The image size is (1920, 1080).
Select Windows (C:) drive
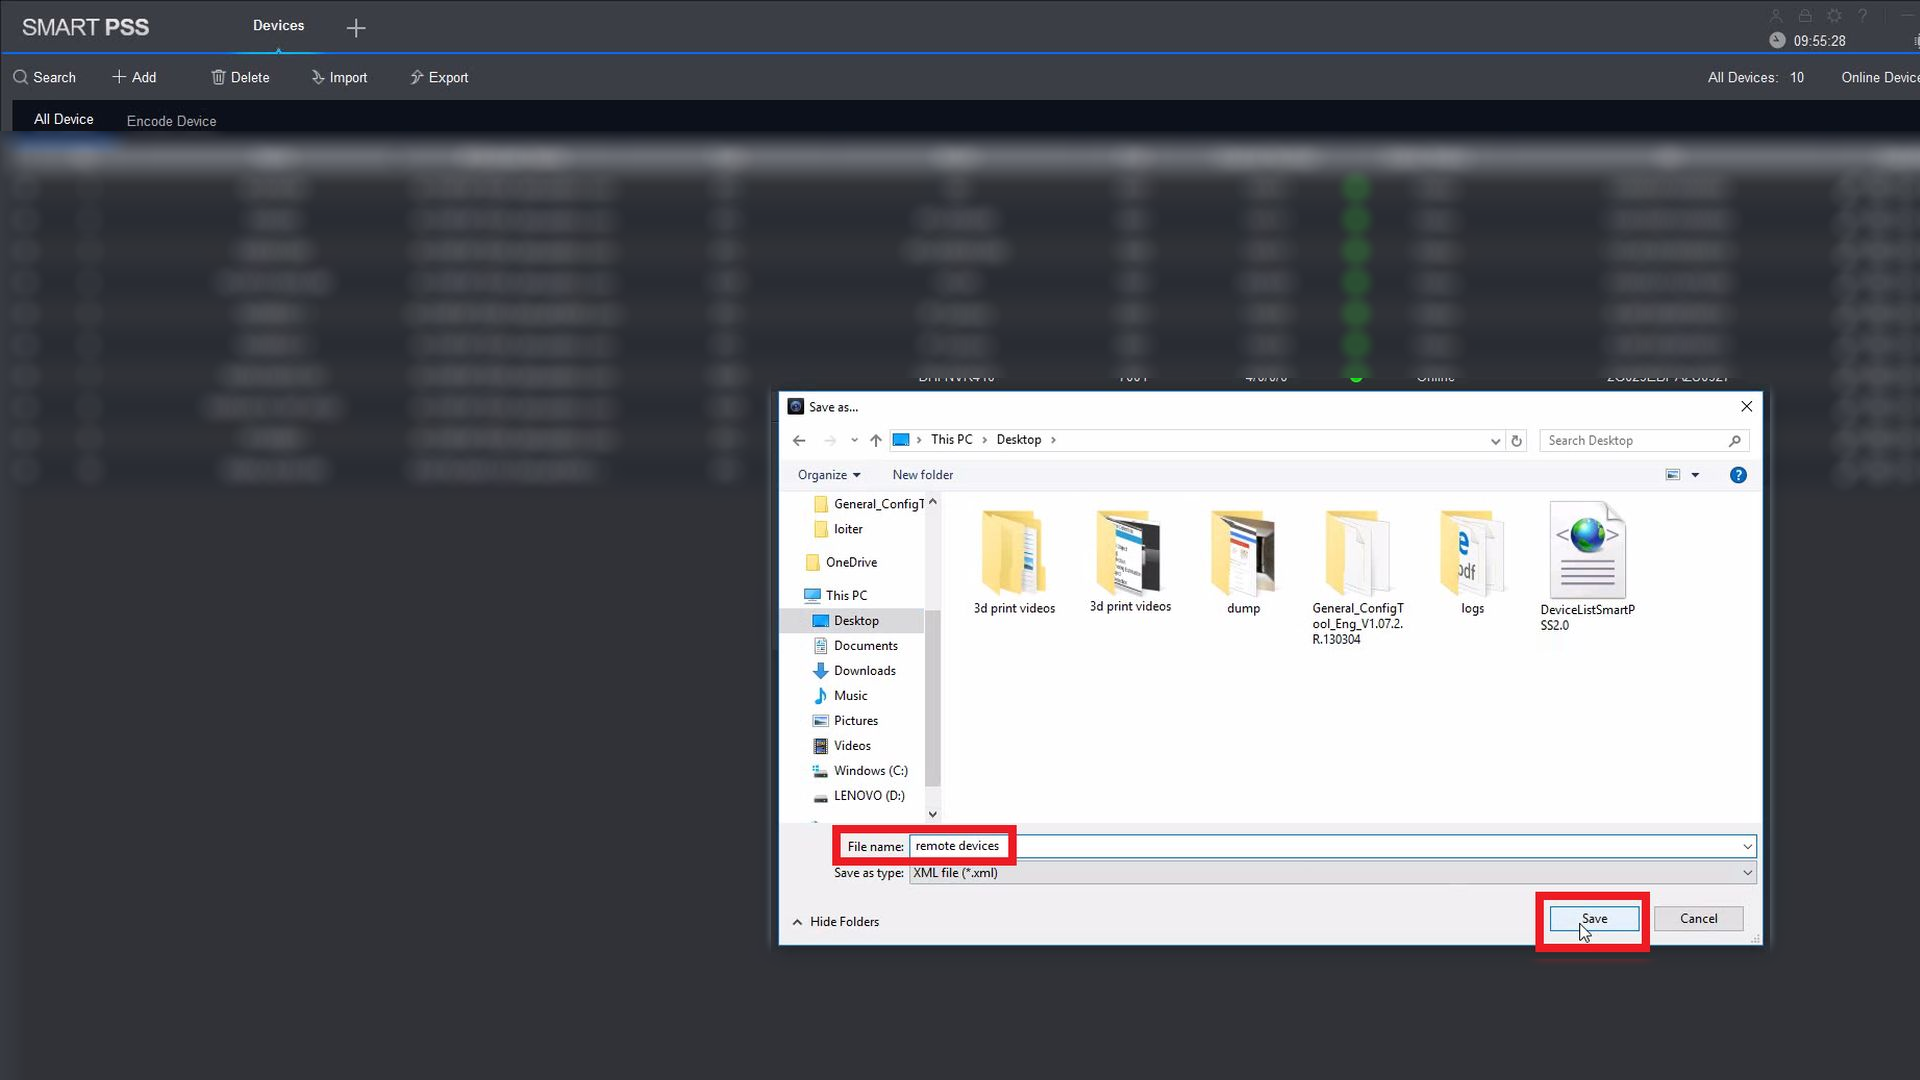pyautogui.click(x=860, y=771)
